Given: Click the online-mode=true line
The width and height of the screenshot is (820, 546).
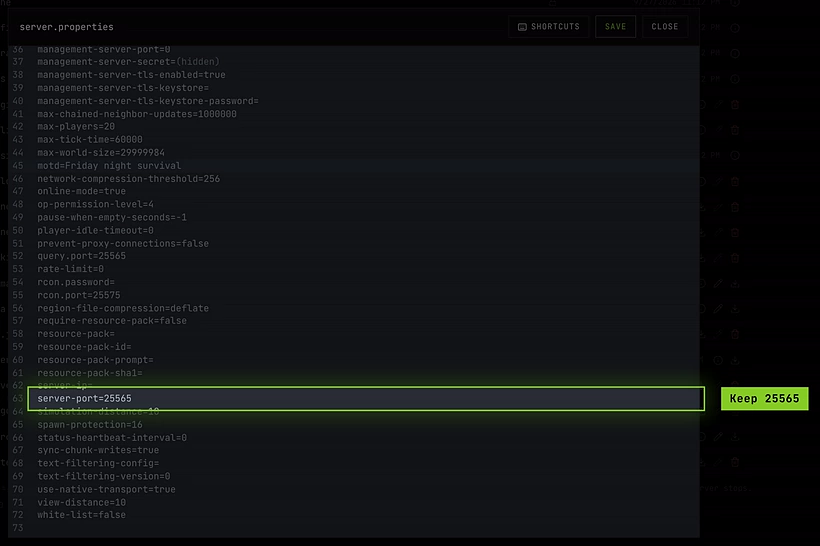Looking at the screenshot, I should point(82,191).
